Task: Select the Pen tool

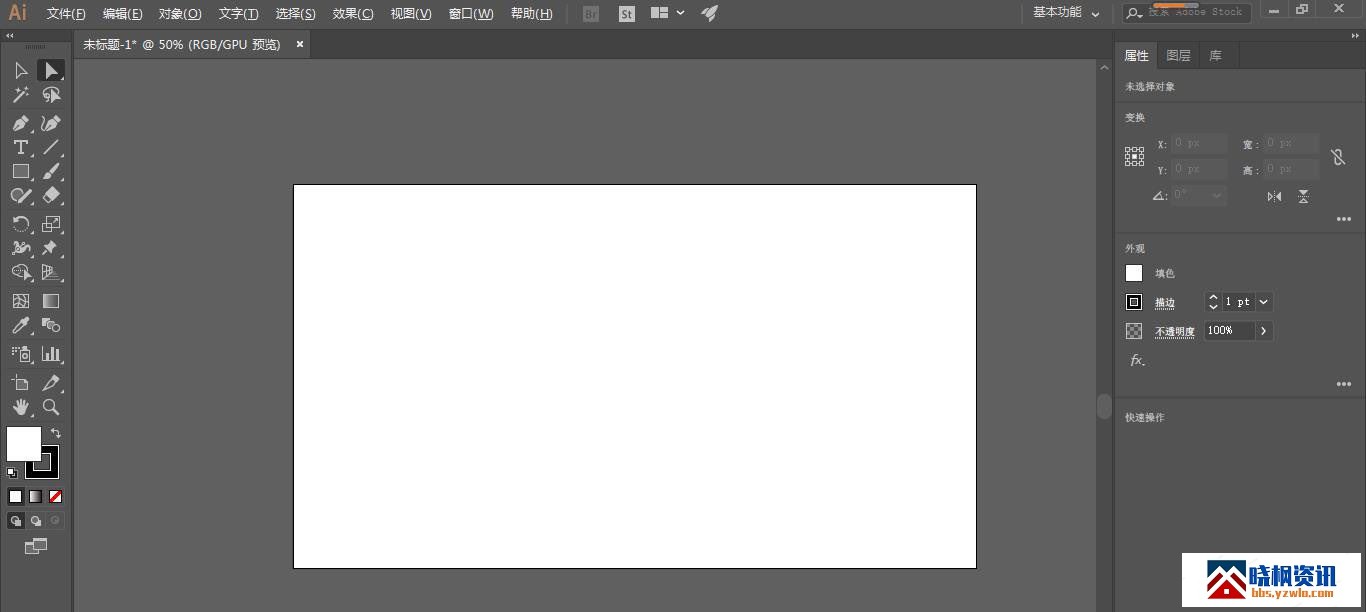Action: pyautogui.click(x=20, y=123)
